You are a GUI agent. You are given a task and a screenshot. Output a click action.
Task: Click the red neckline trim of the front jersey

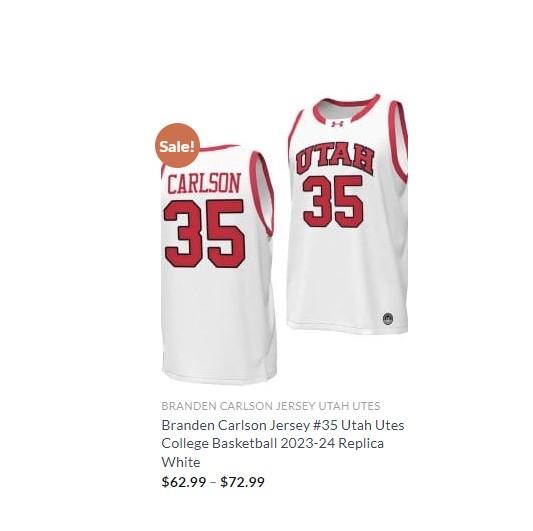[x=346, y=109]
